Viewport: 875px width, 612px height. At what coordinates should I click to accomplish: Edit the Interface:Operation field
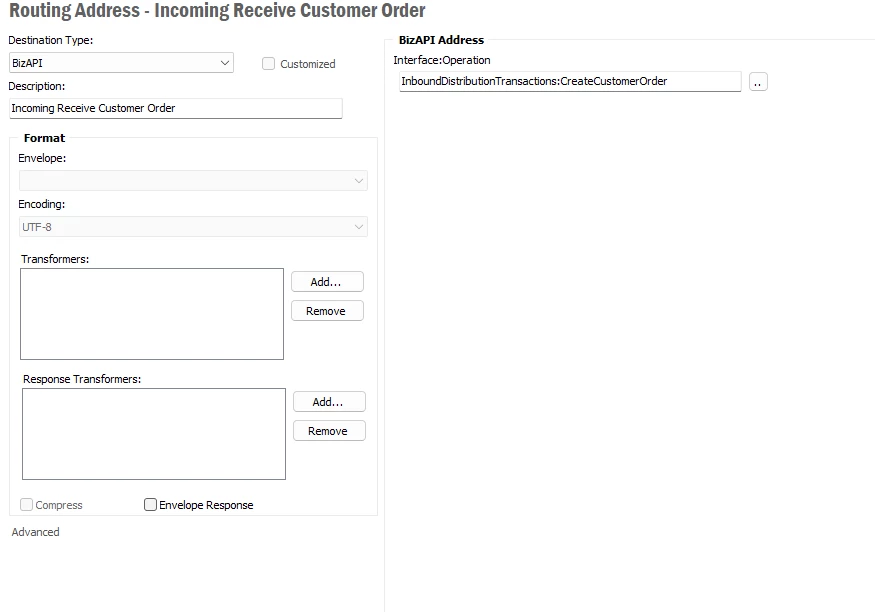pos(570,81)
